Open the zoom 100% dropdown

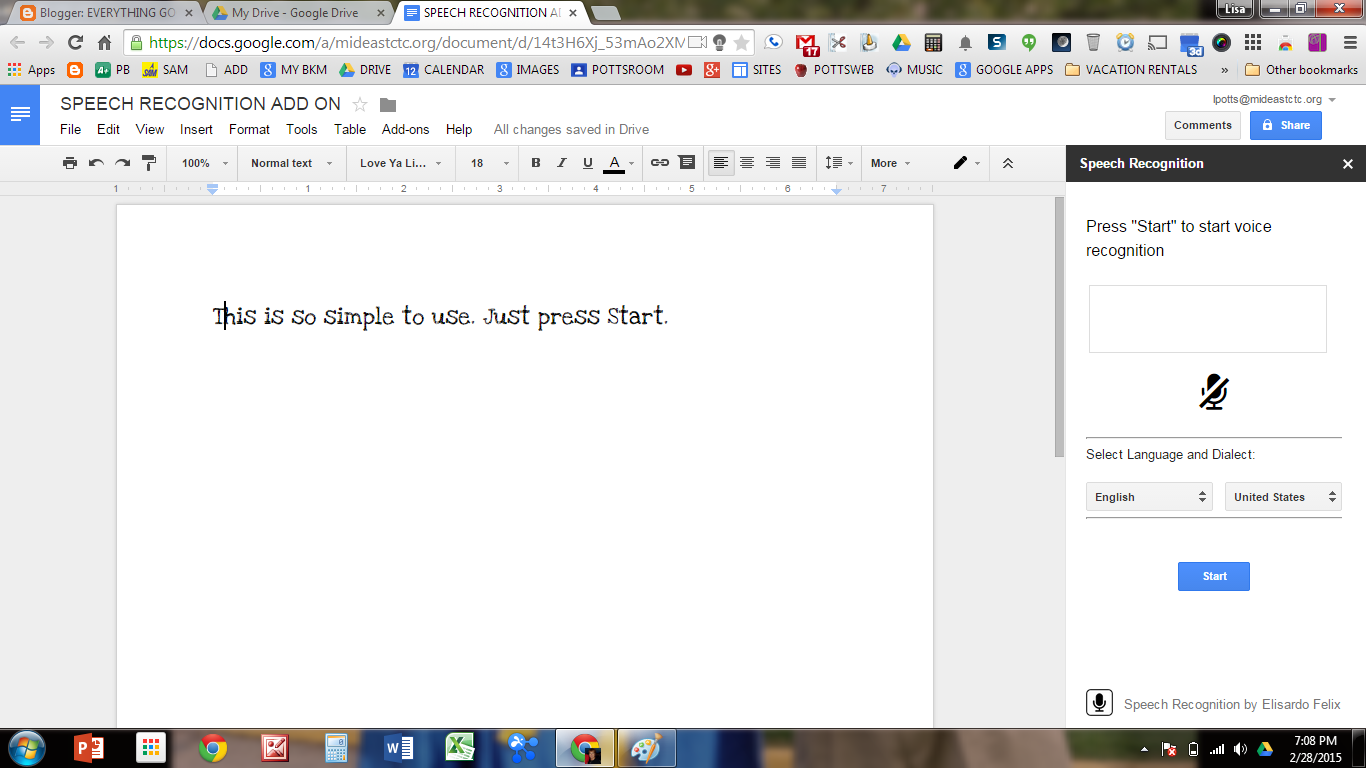205,163
